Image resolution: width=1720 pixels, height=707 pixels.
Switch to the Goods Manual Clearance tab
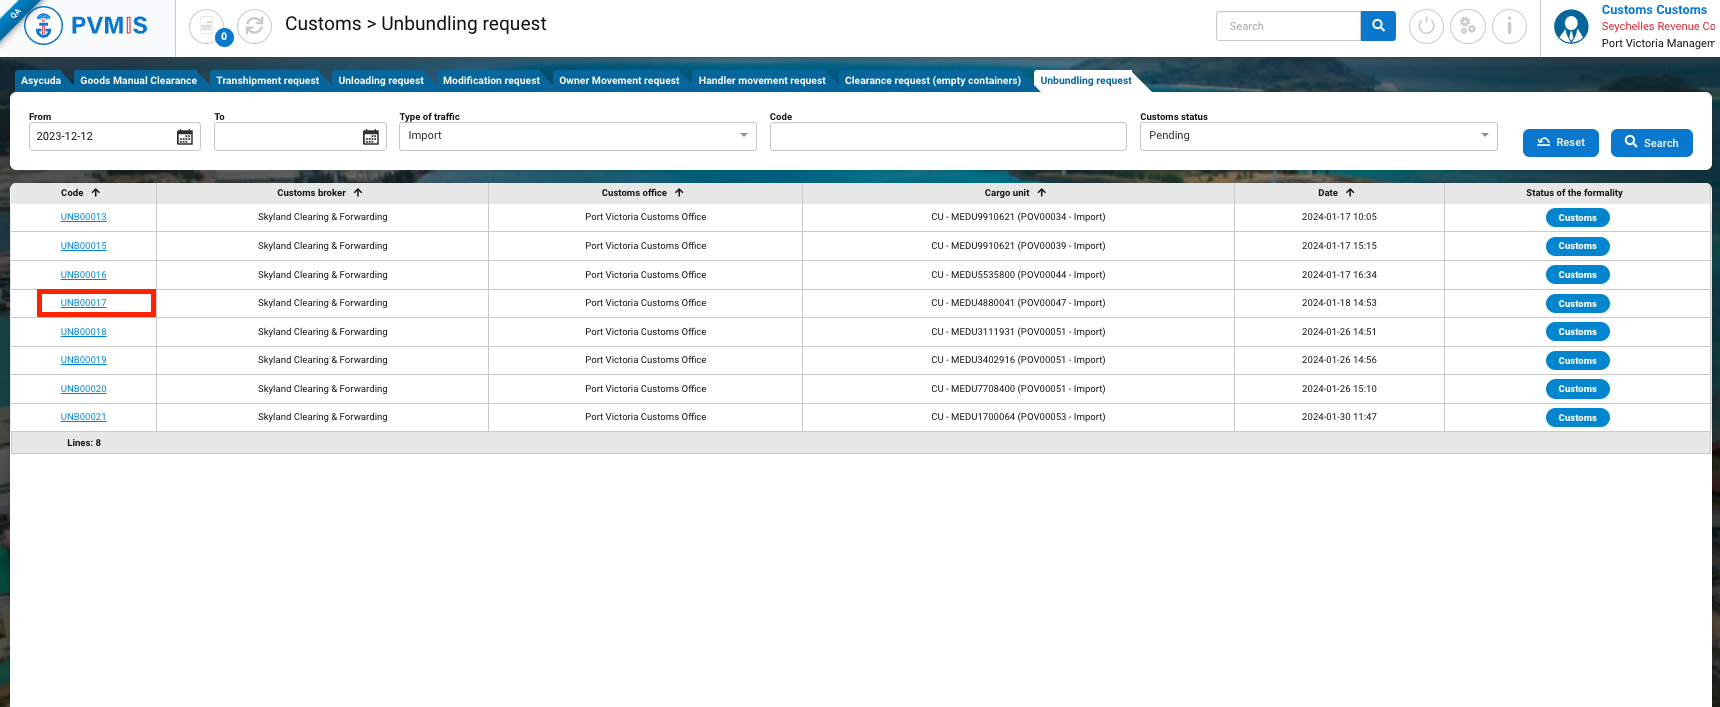click(138, 81)
